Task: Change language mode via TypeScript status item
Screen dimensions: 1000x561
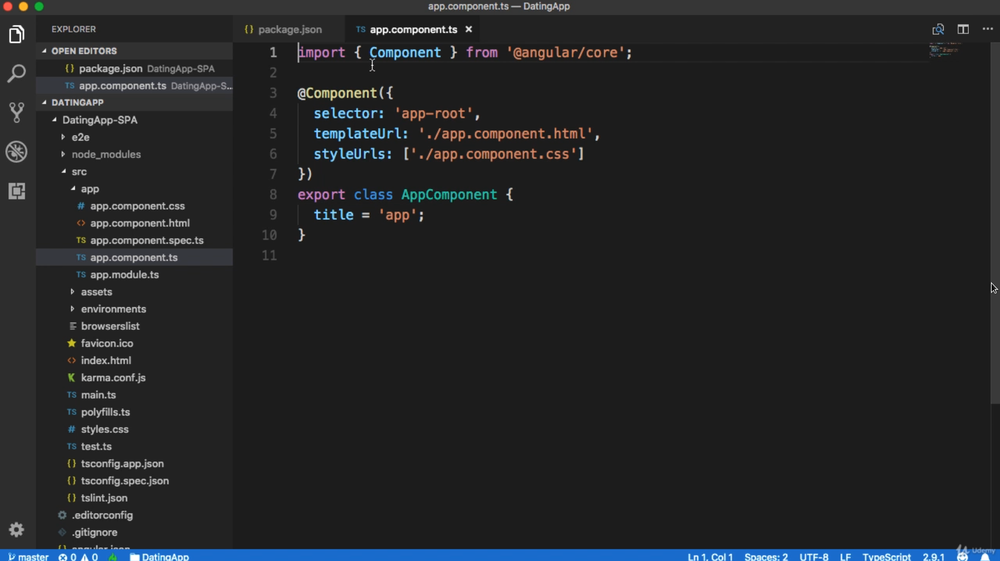Action: click(x=886, y=556)
